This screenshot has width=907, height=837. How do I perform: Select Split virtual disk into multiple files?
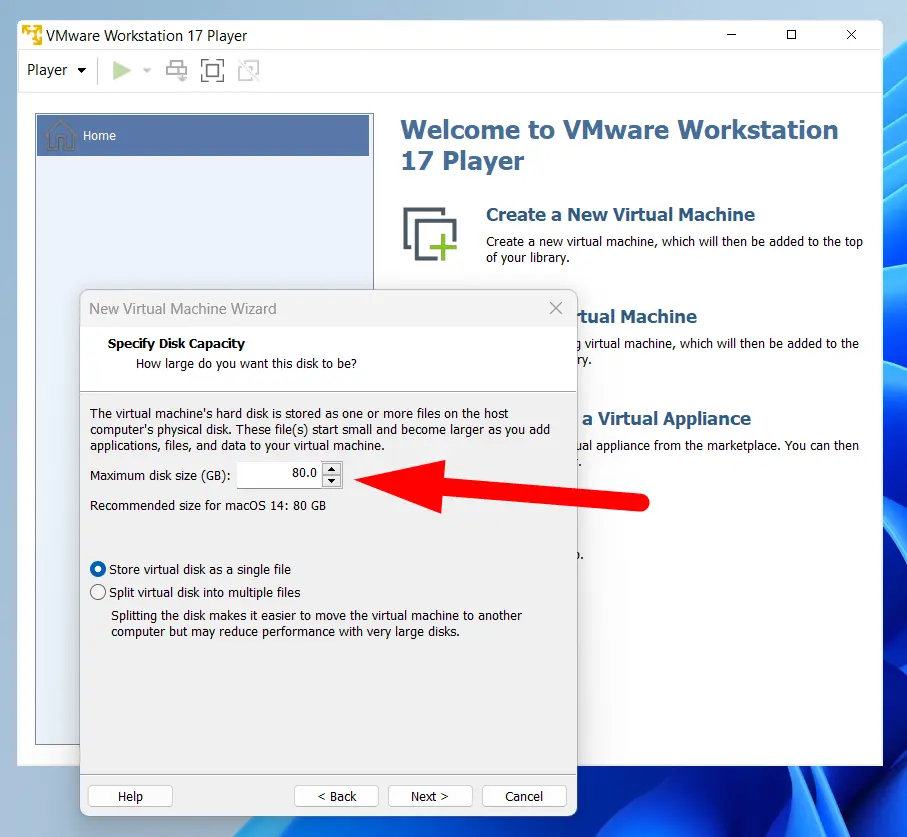[195, 592]
